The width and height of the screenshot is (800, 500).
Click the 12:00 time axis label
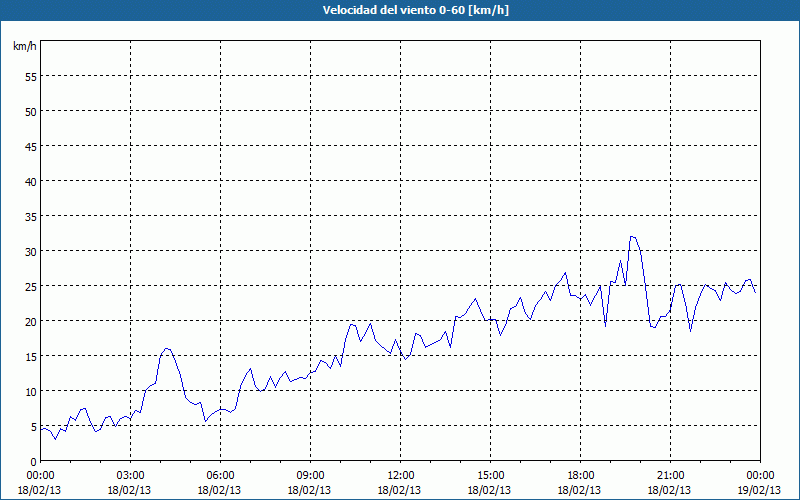(x=401, y=476)
